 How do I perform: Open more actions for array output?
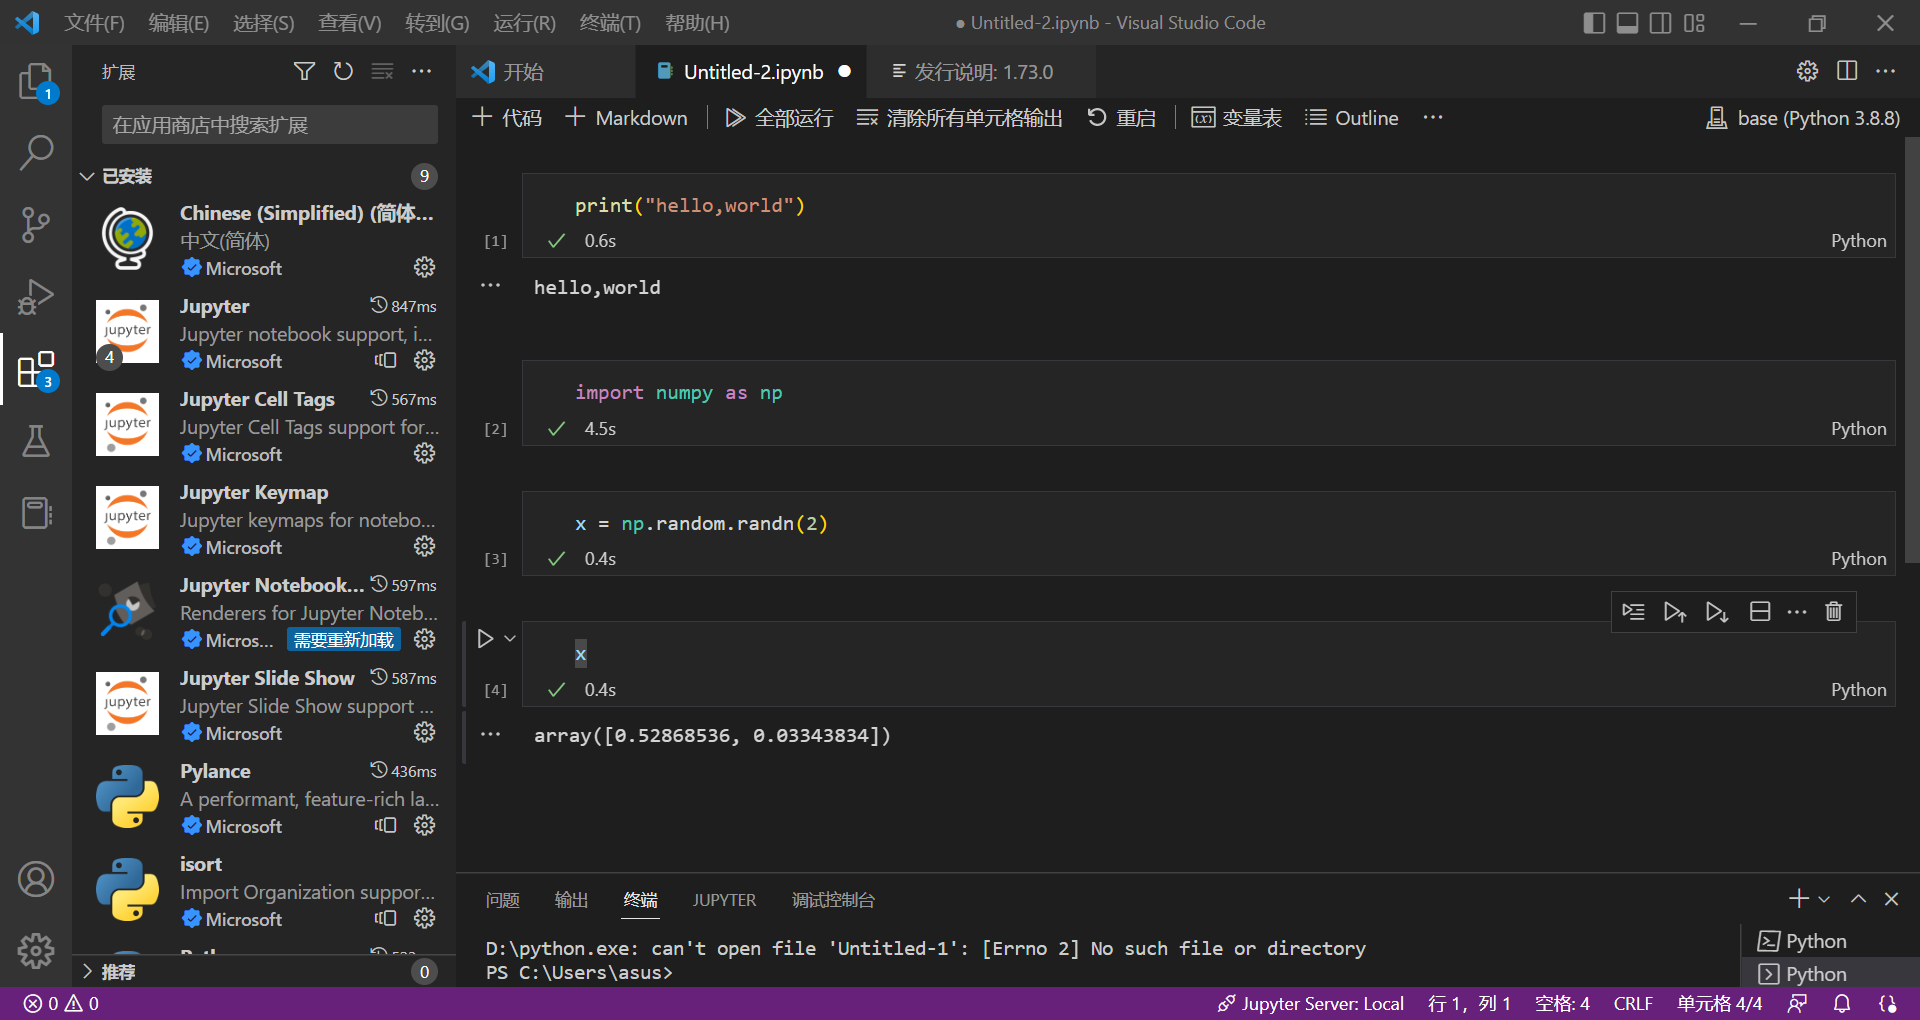(x=490, y=734)
